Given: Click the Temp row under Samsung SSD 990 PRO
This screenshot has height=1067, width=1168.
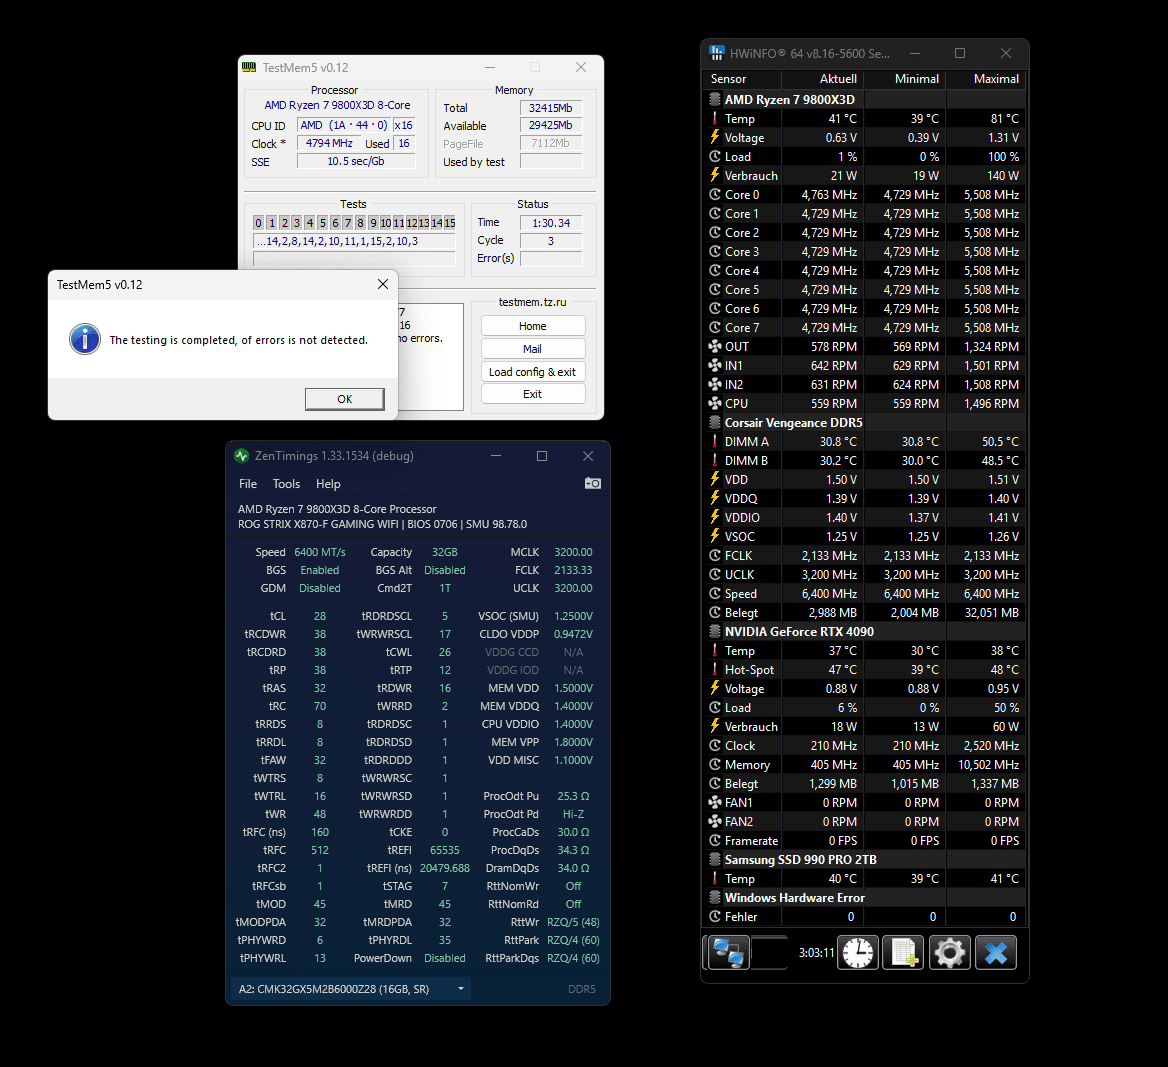Looking at the screenshot, I should pos(864,878).
